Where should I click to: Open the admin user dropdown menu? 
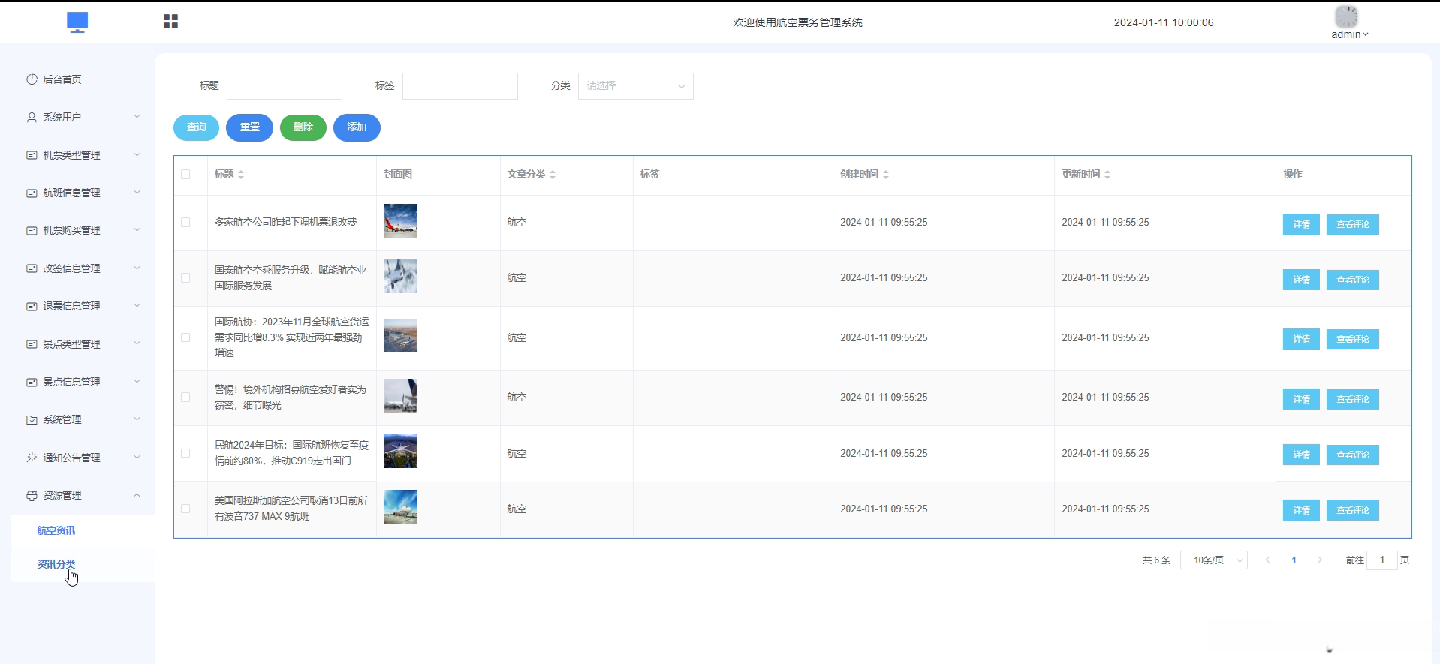coord(1350,35)
